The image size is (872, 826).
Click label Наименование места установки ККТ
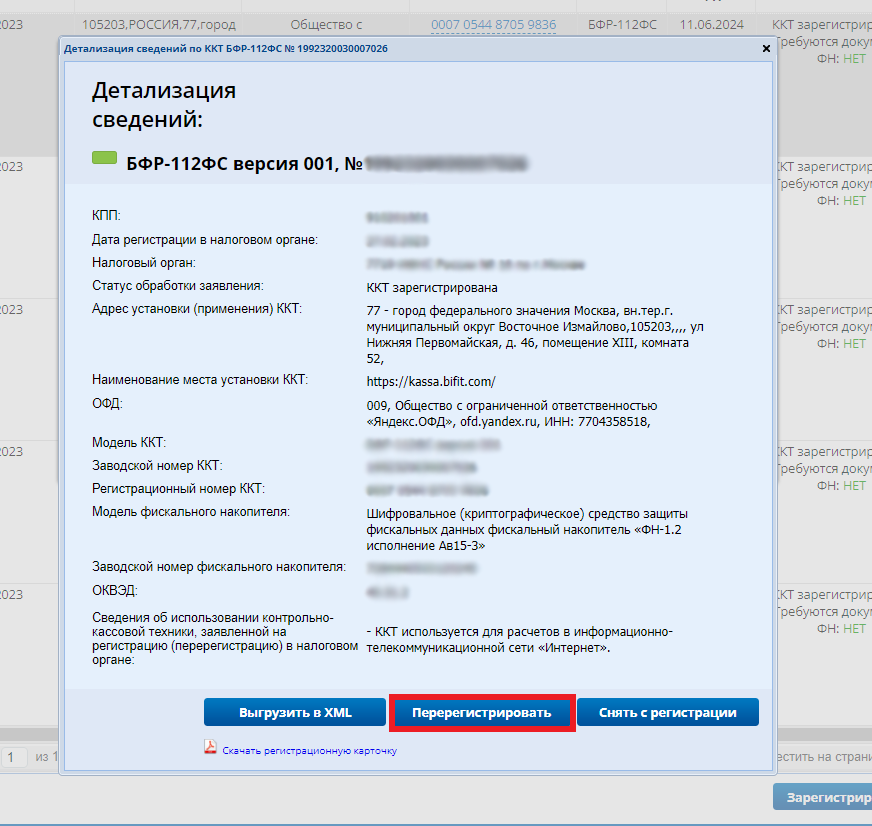point(200,379)
